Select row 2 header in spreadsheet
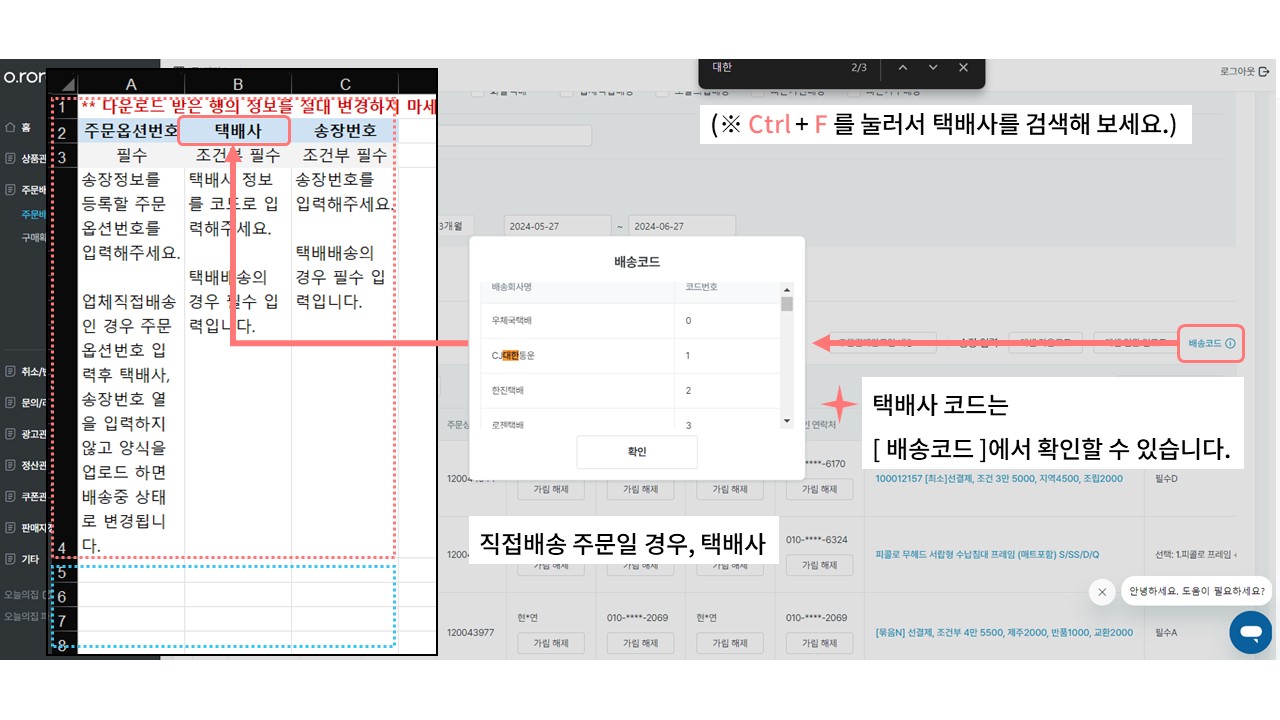The image size is (1280, 720). (62, 132)
